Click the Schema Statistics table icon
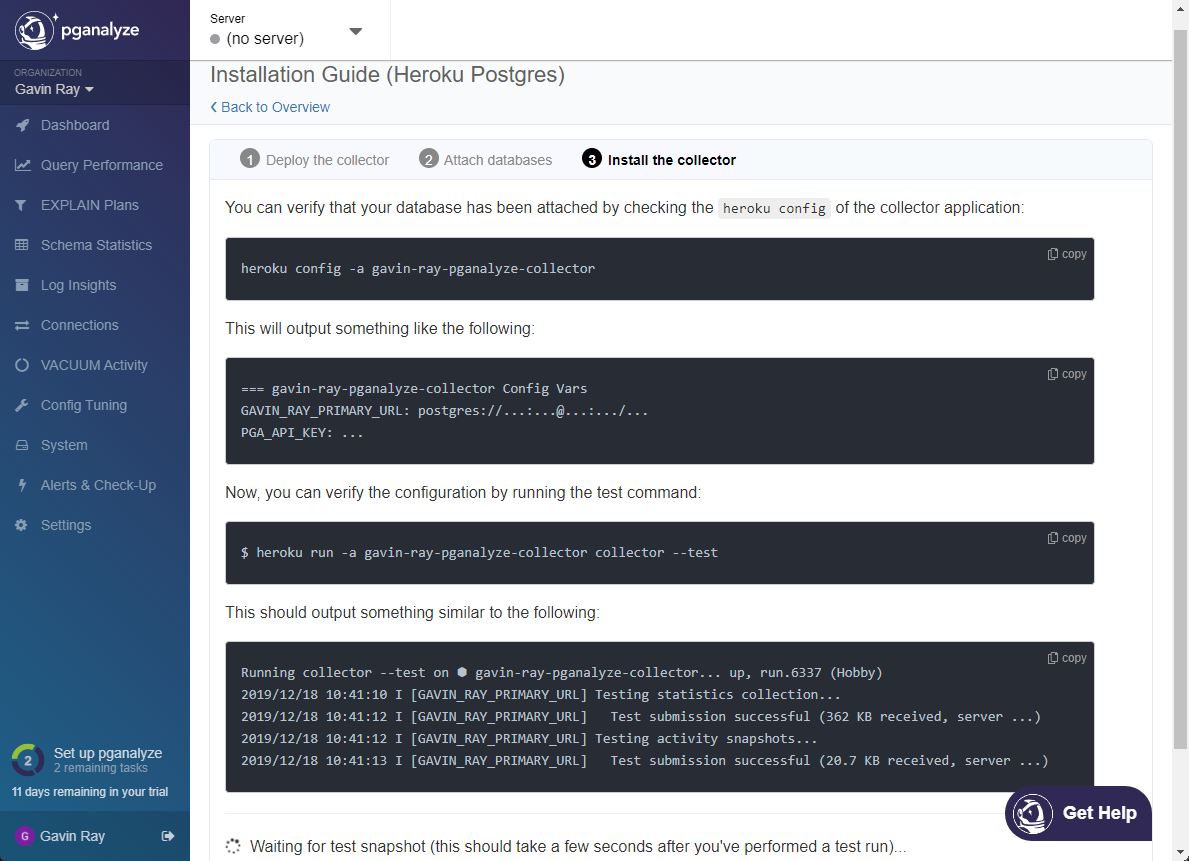 [22, 245]
